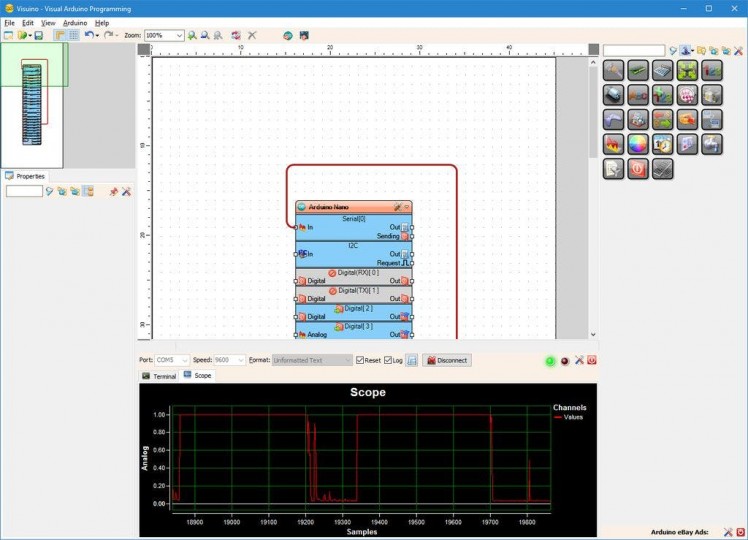Select the Date/Time clock palette category
Screen dimensions: 748x540
point(663,145)
